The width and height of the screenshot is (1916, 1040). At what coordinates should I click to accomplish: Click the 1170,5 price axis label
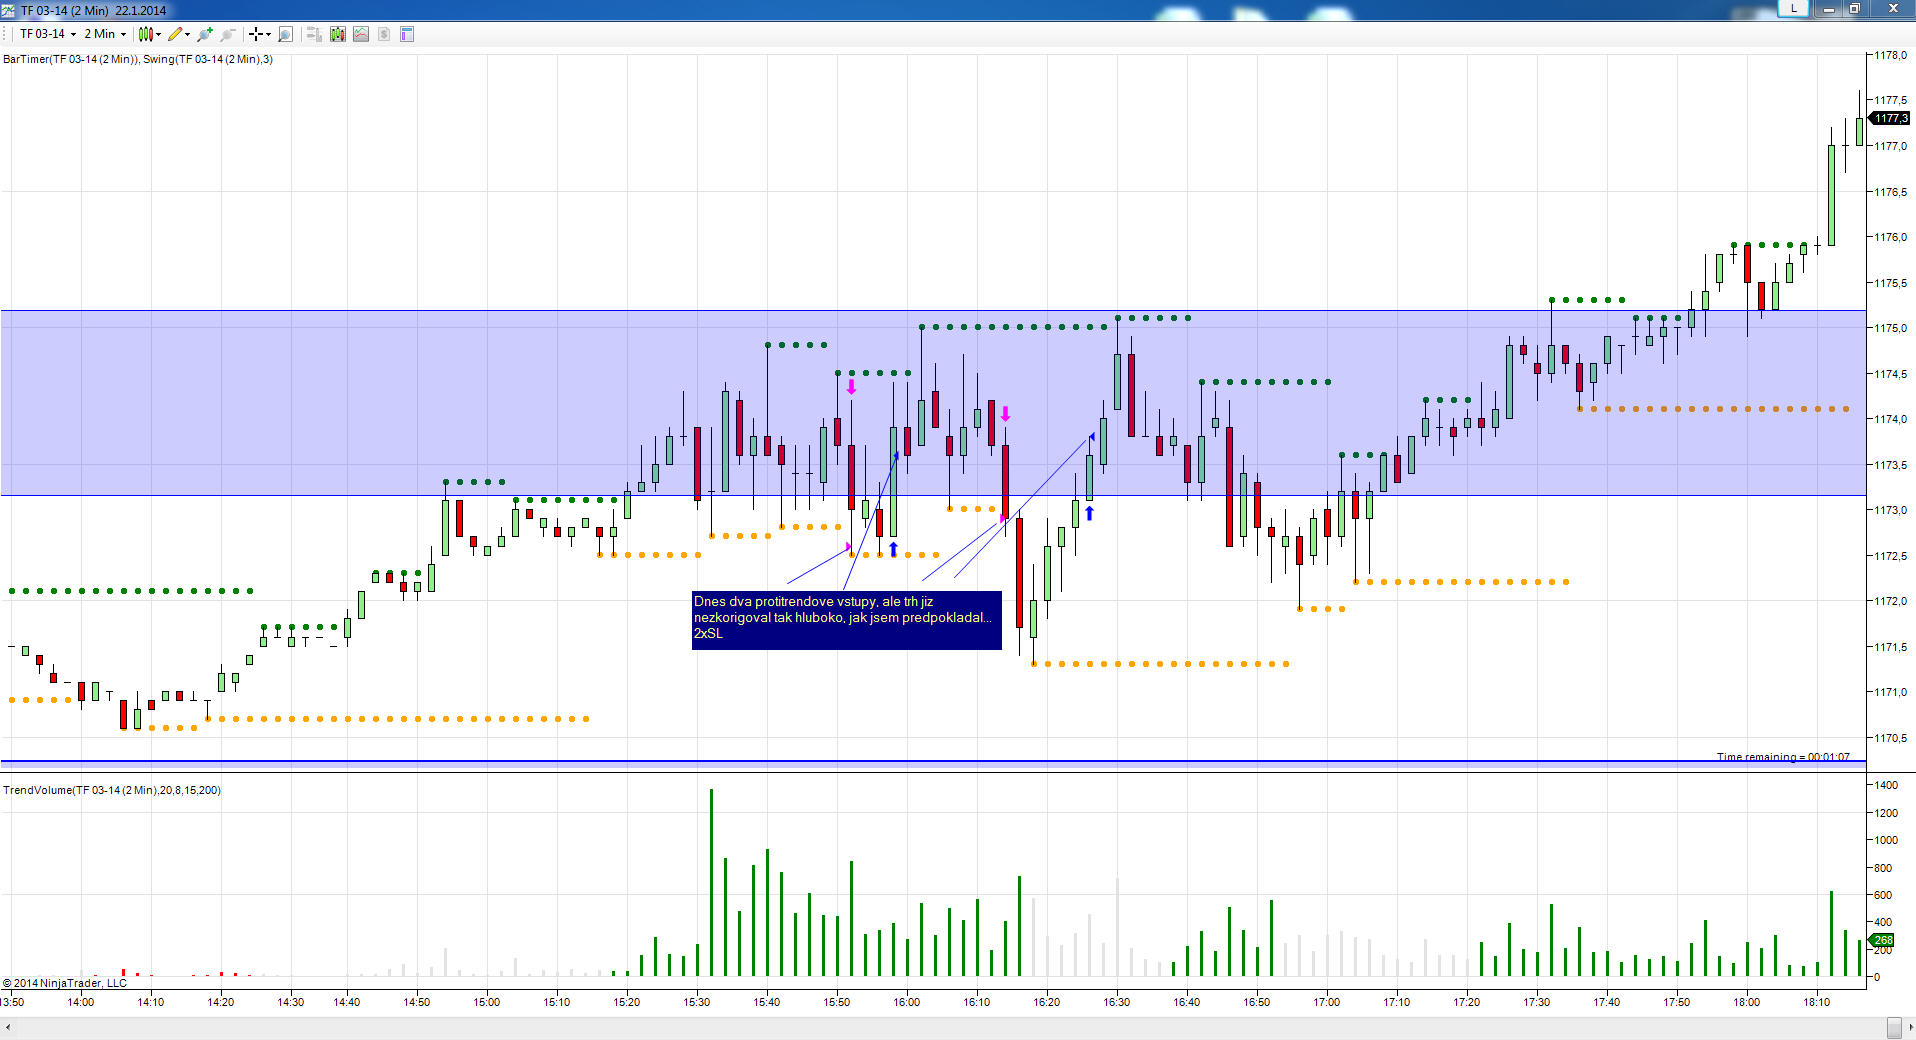(1890, 738)
